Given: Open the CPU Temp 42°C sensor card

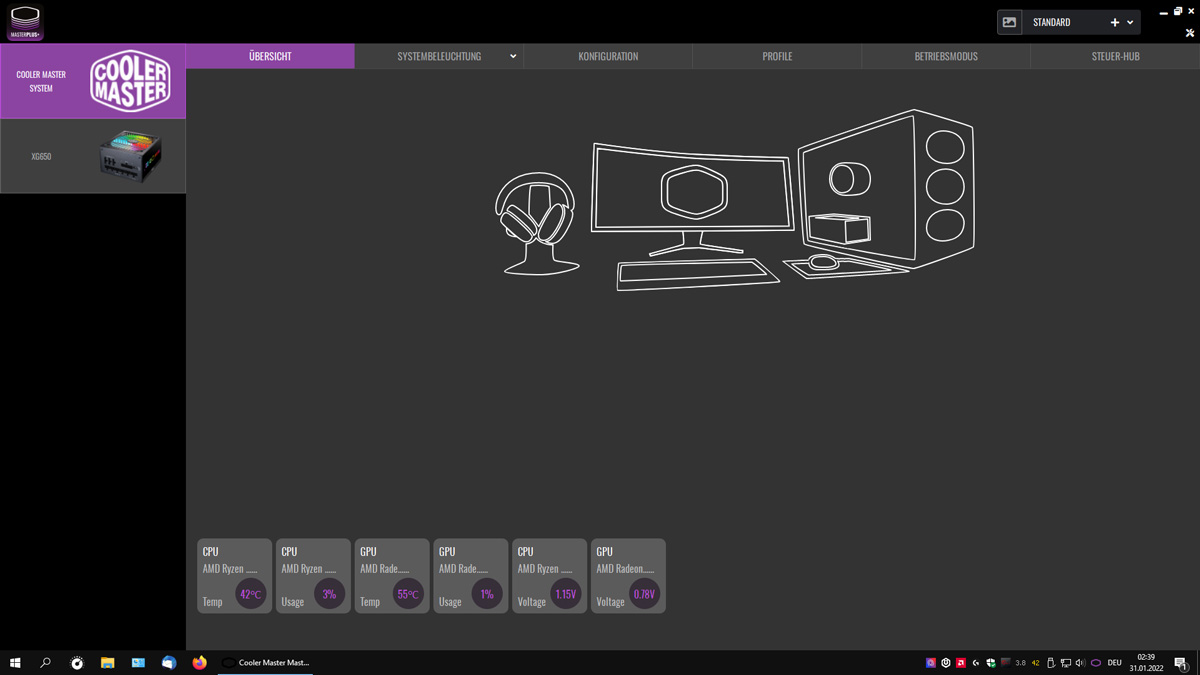Looking at the screenshot, I should tap(234, 576).
